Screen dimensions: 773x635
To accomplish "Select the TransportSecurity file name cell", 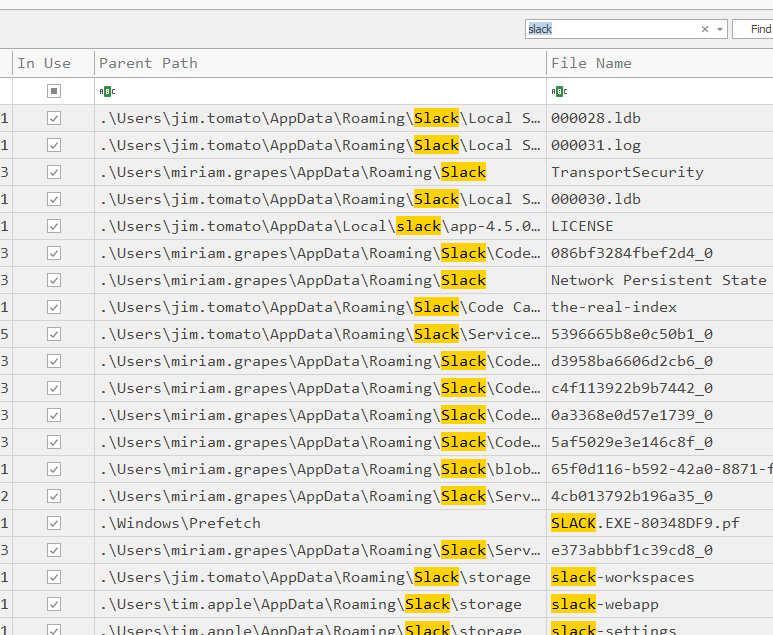I will point(627,172).
